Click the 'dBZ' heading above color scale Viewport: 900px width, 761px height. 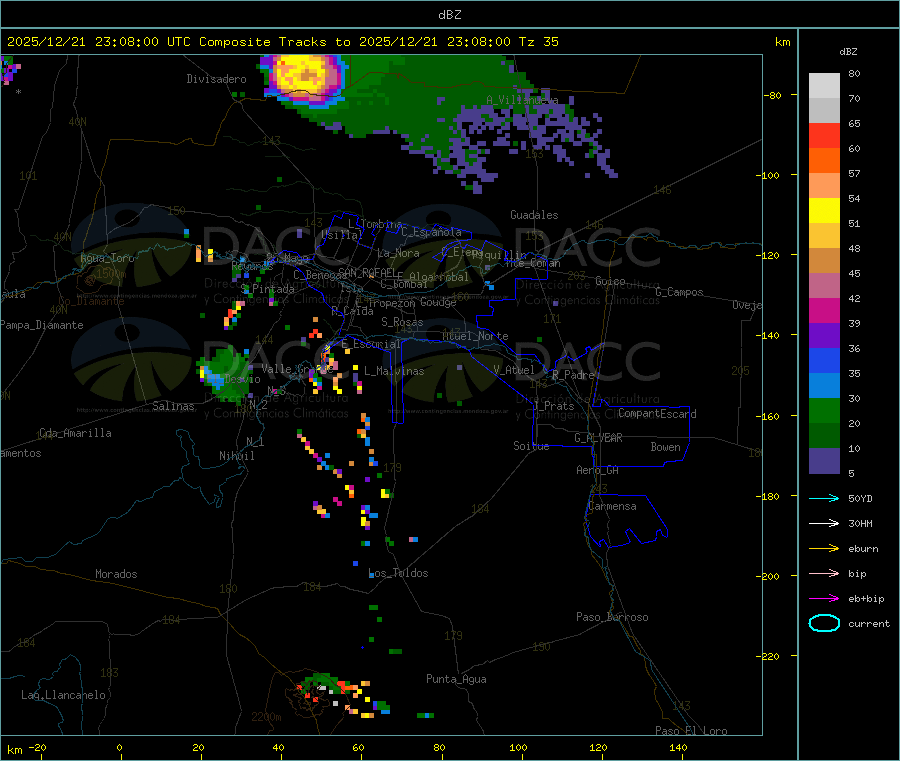click(x=848, y=52)
